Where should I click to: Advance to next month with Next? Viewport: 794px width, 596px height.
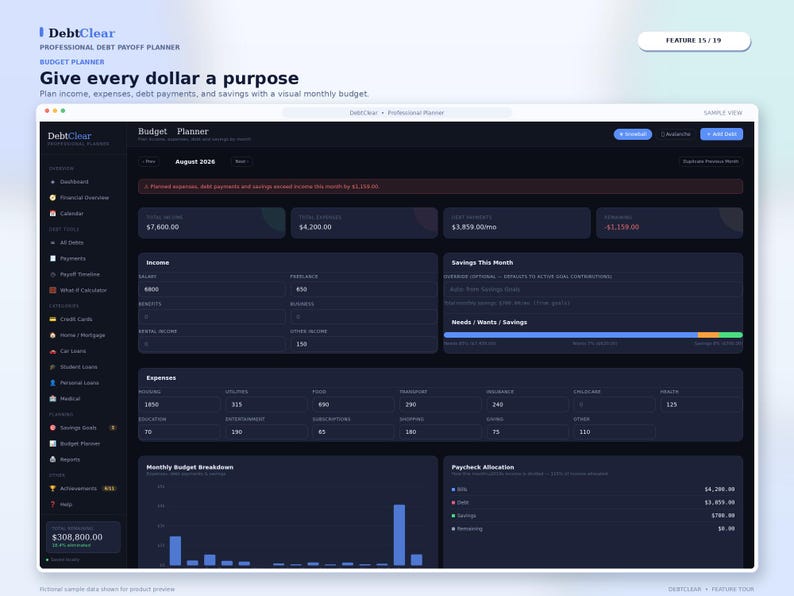point(242,162)
